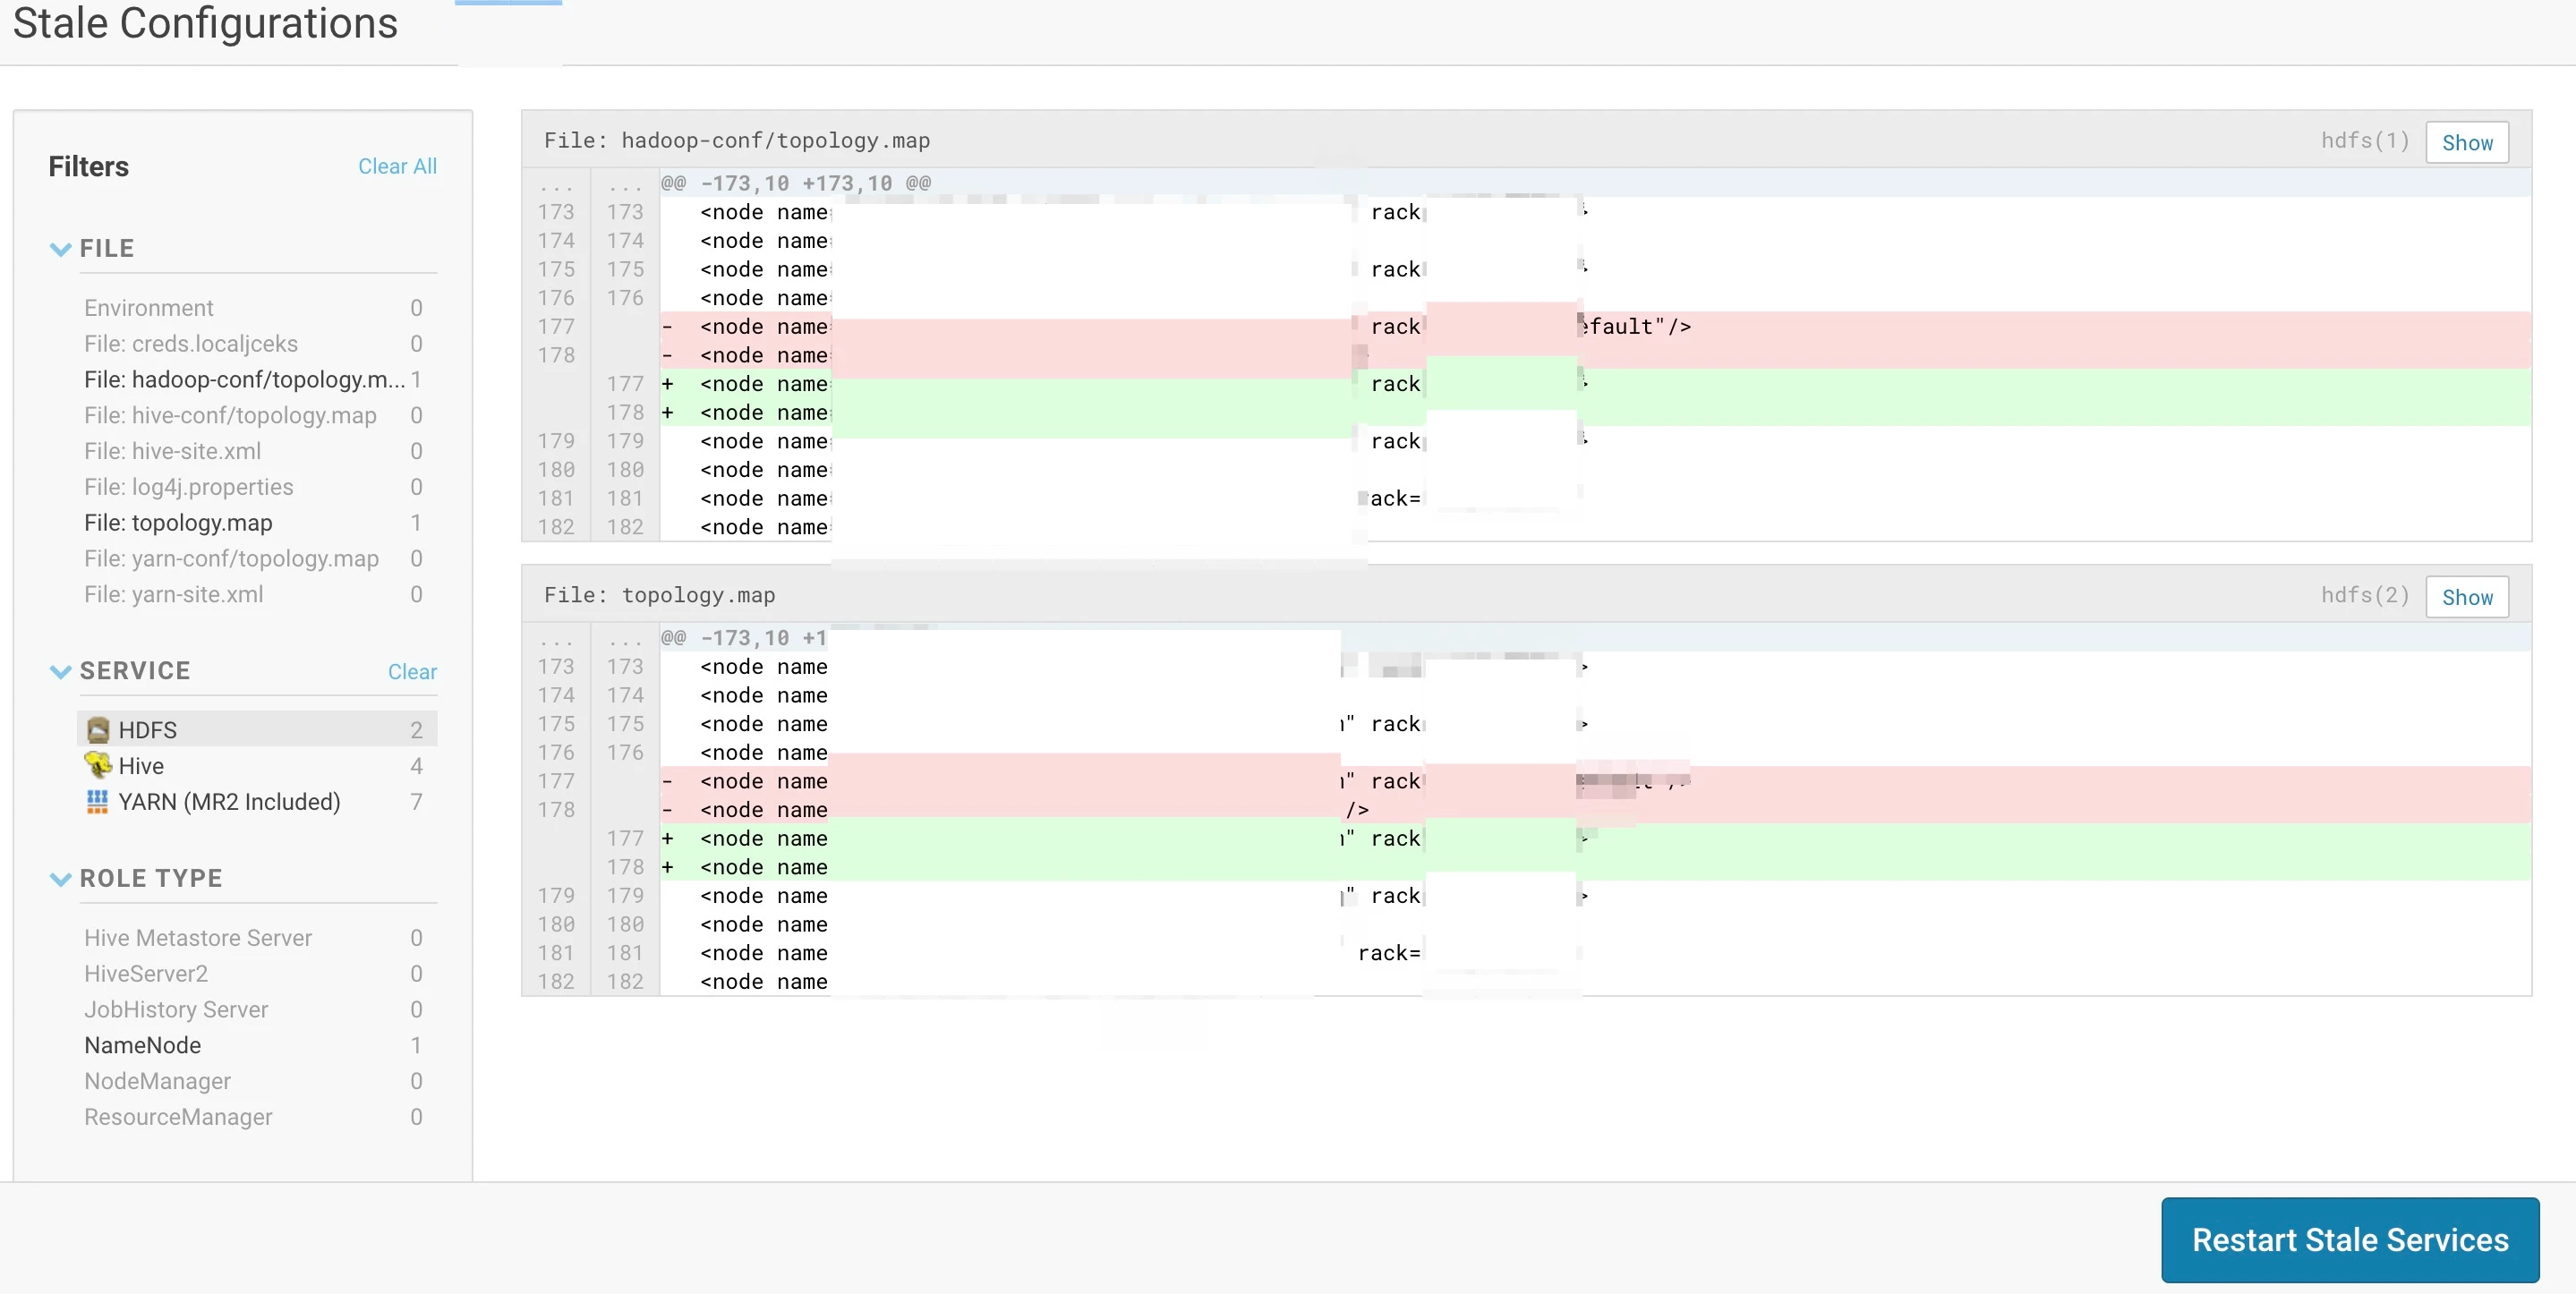Click the hdfs(1) label
Image resolution: width=2576 pixels, height=1294 pixels.
point(2365,141)
